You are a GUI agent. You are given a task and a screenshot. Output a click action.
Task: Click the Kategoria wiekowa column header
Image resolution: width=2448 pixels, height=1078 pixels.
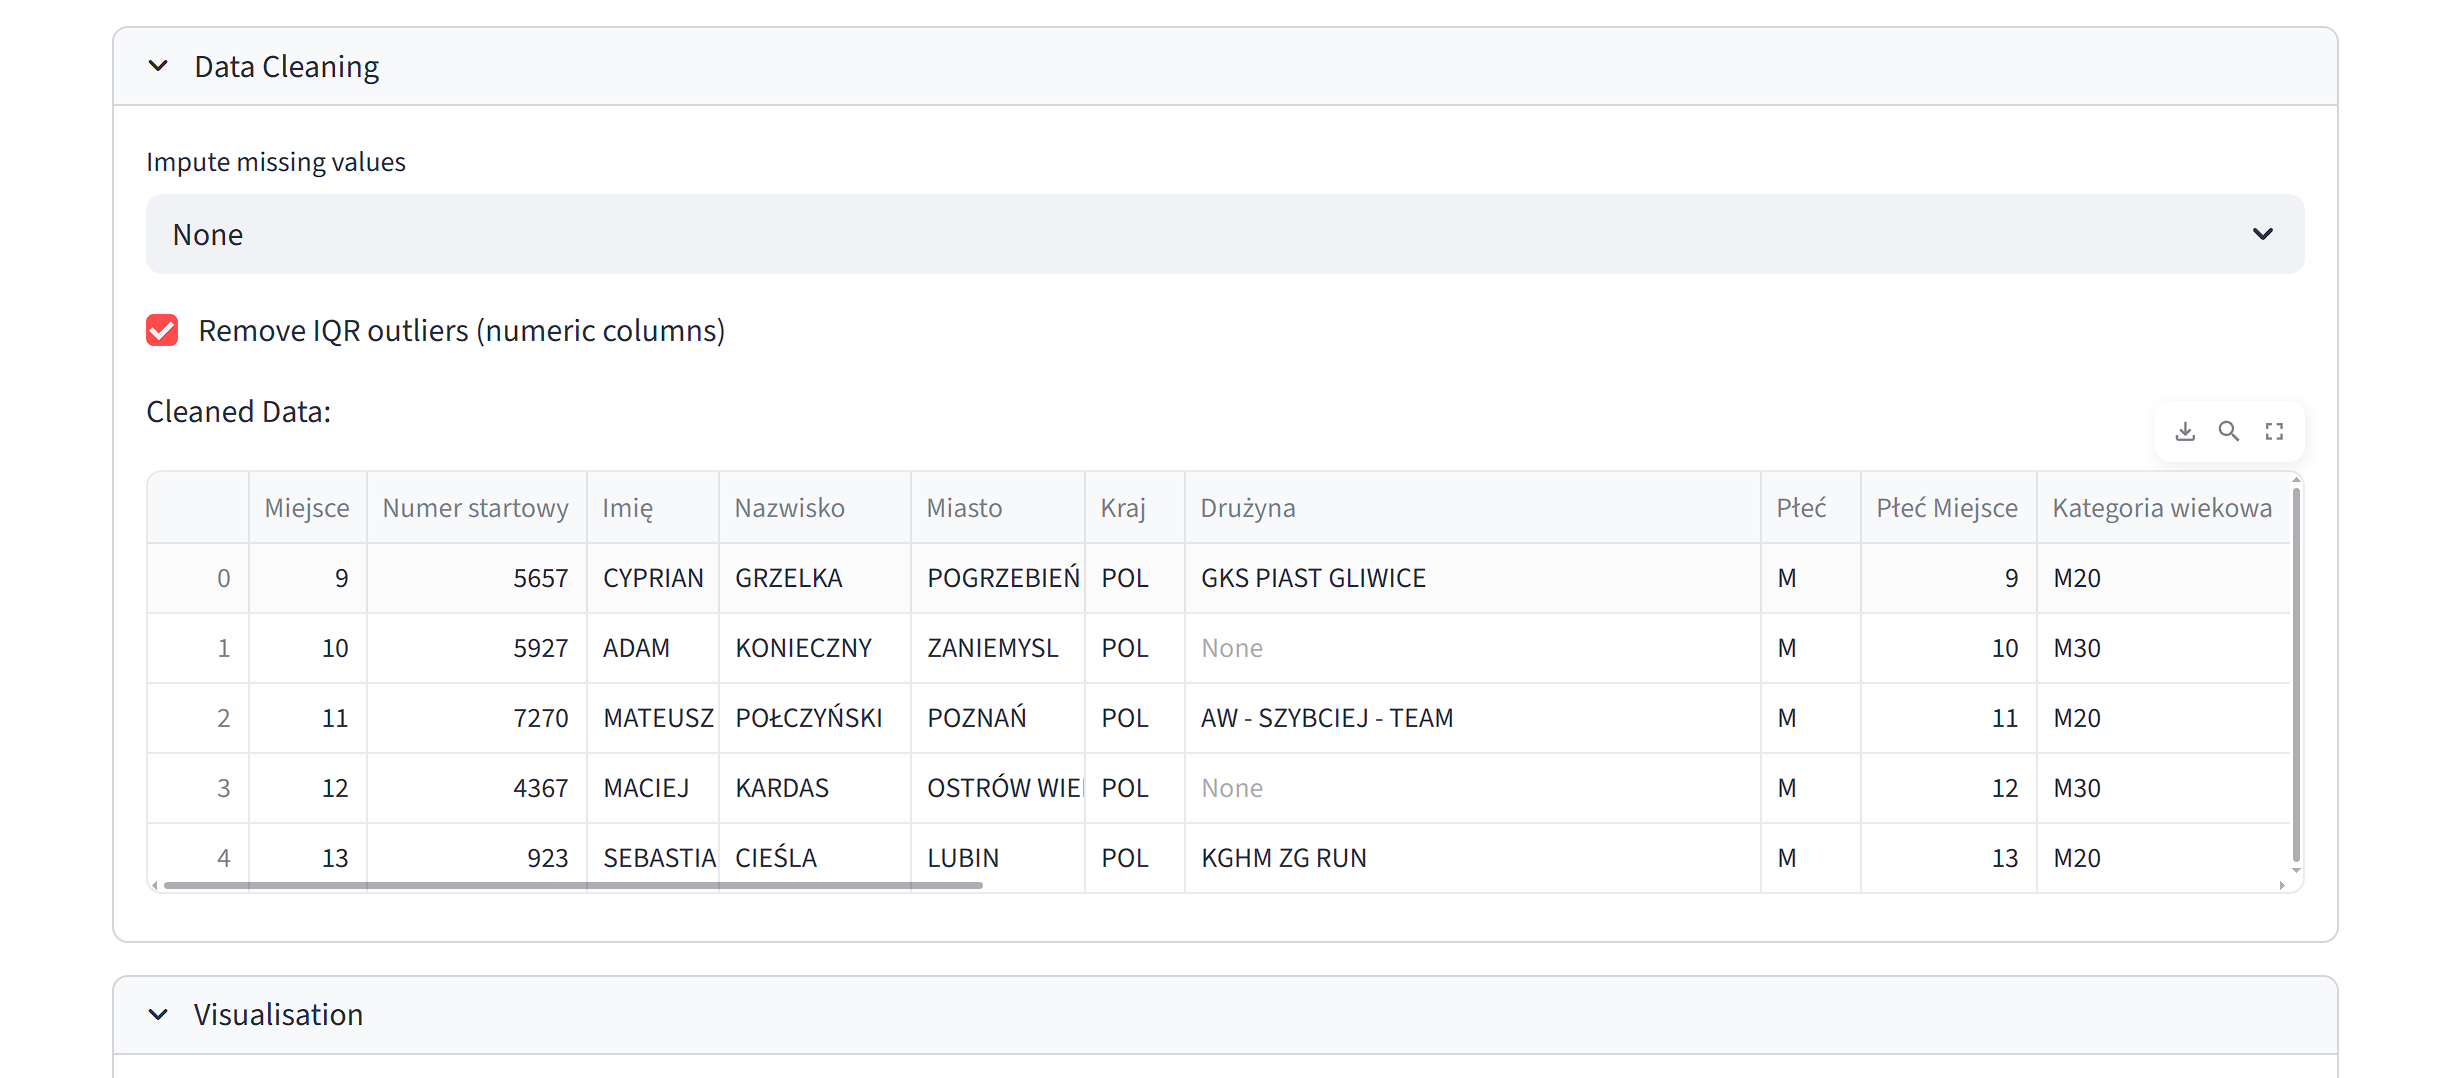click(x=2161, y=508)
